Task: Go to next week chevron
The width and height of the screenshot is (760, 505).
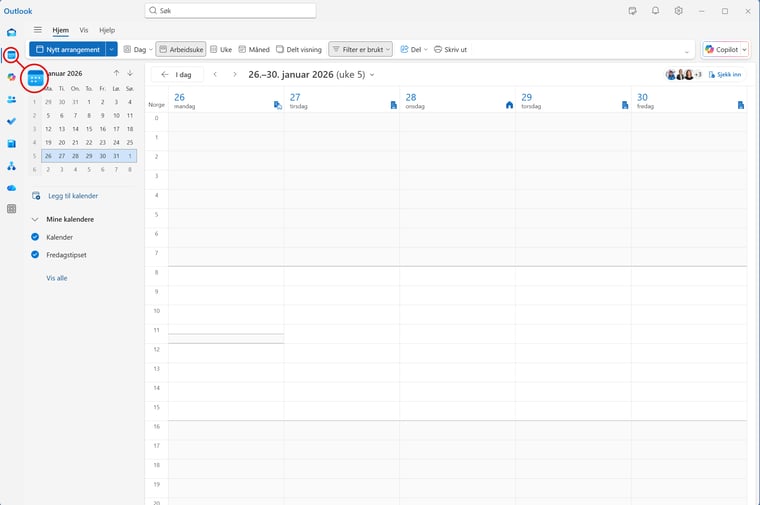Action: [235, 74]
